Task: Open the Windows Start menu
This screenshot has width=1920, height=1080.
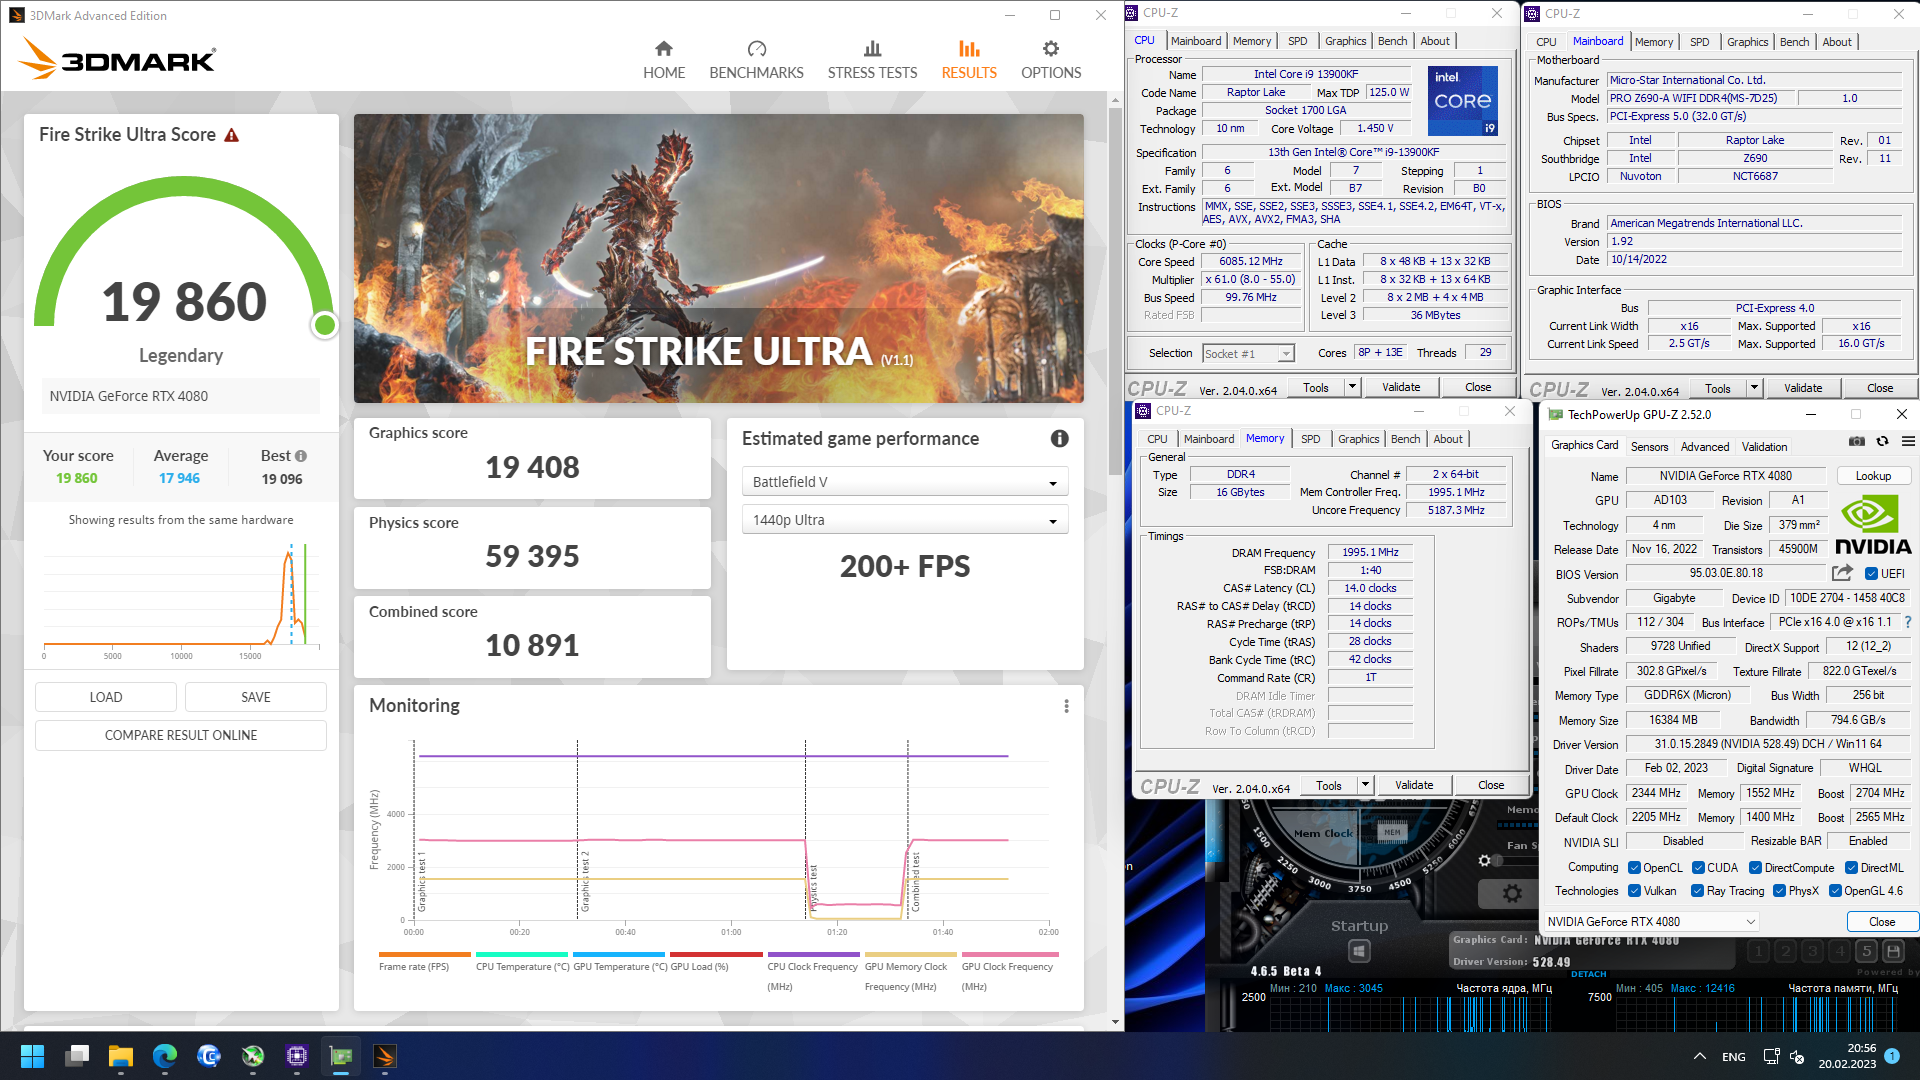Action: click(32, 1056)
